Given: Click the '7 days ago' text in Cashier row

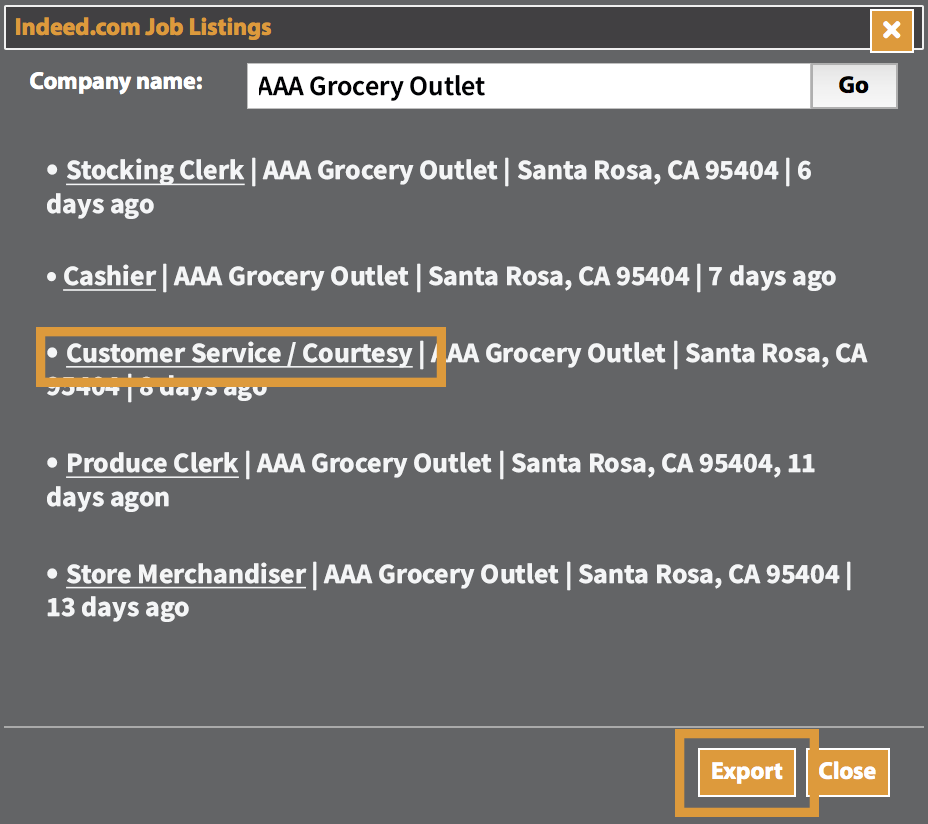Looking at the screenshot, I should pyautogui.click(x=772, y=276).
